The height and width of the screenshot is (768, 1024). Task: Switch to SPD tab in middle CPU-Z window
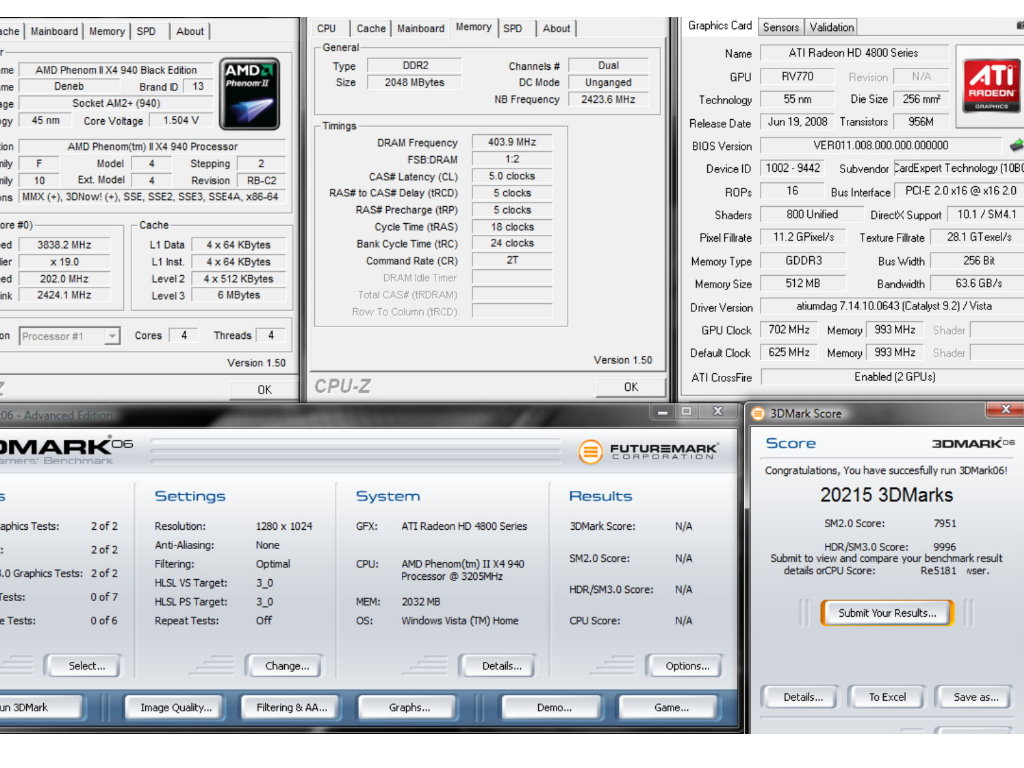513,29
